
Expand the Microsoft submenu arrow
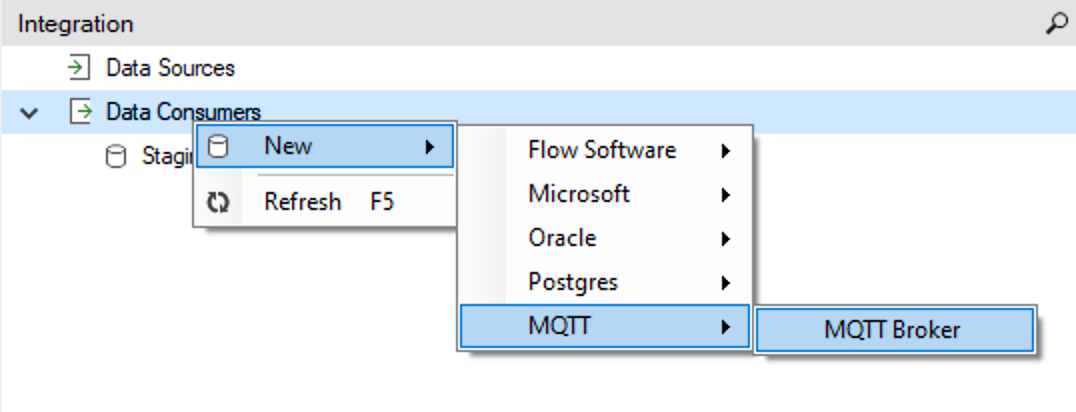(725, 195)
